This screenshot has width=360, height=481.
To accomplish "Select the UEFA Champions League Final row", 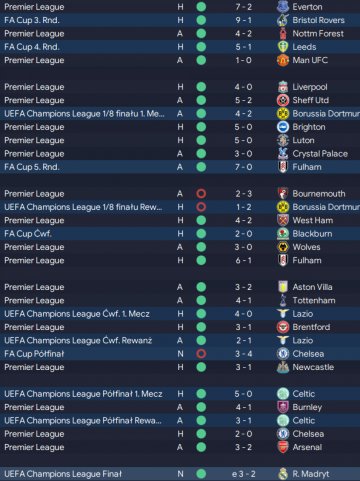I will (180, 474).
